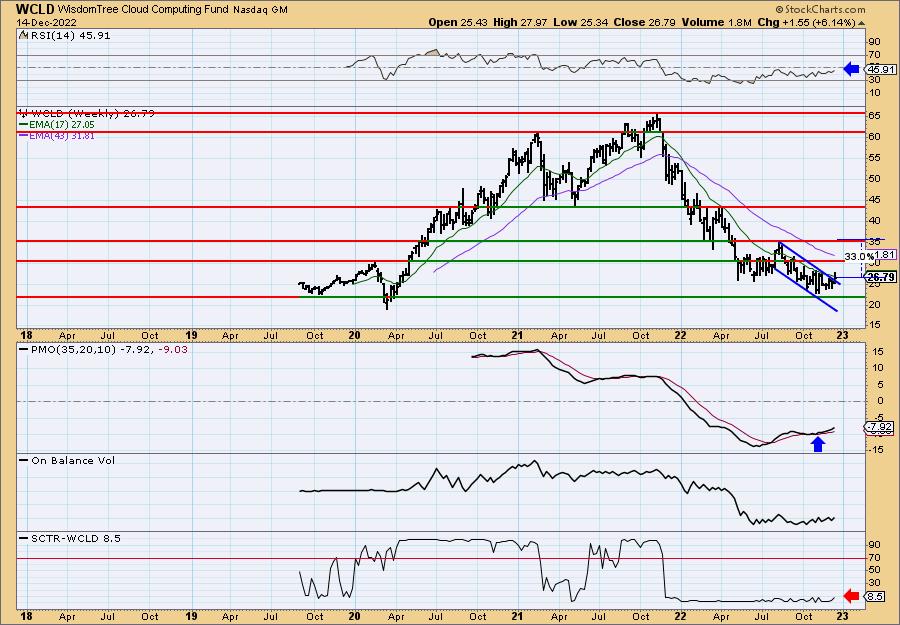Click the -15 level on the PMO axis
Image resolution: width=900 pixels, height=625 pixels.
(x=875, y=449)
